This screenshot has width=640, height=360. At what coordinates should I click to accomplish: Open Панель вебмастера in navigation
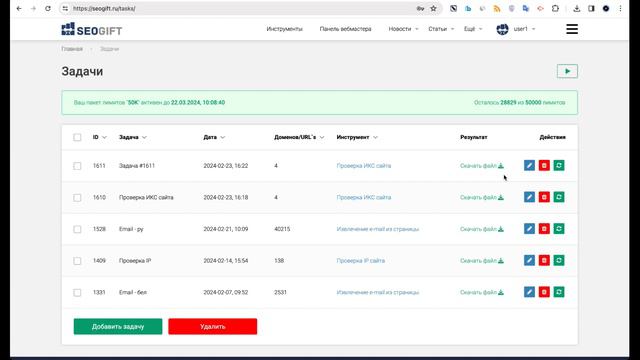pyautogui.click(x=345, y=29)
